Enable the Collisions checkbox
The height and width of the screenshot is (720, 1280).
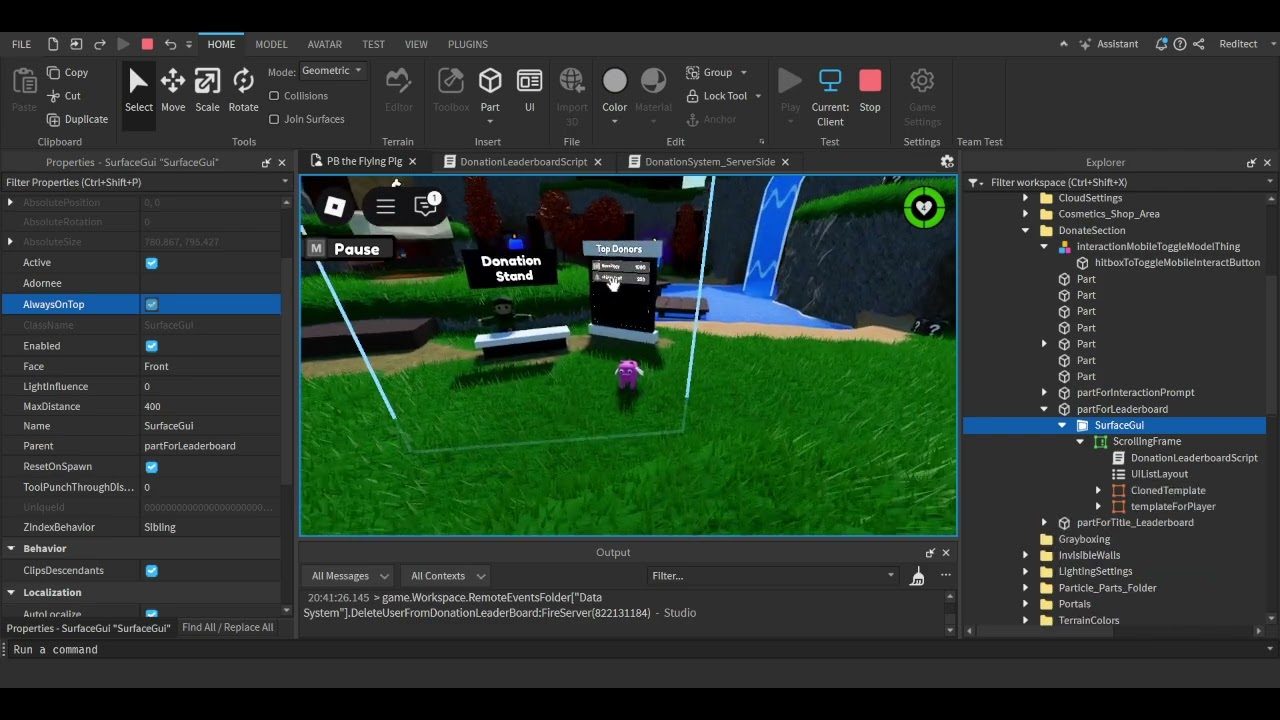coord(274,96)
